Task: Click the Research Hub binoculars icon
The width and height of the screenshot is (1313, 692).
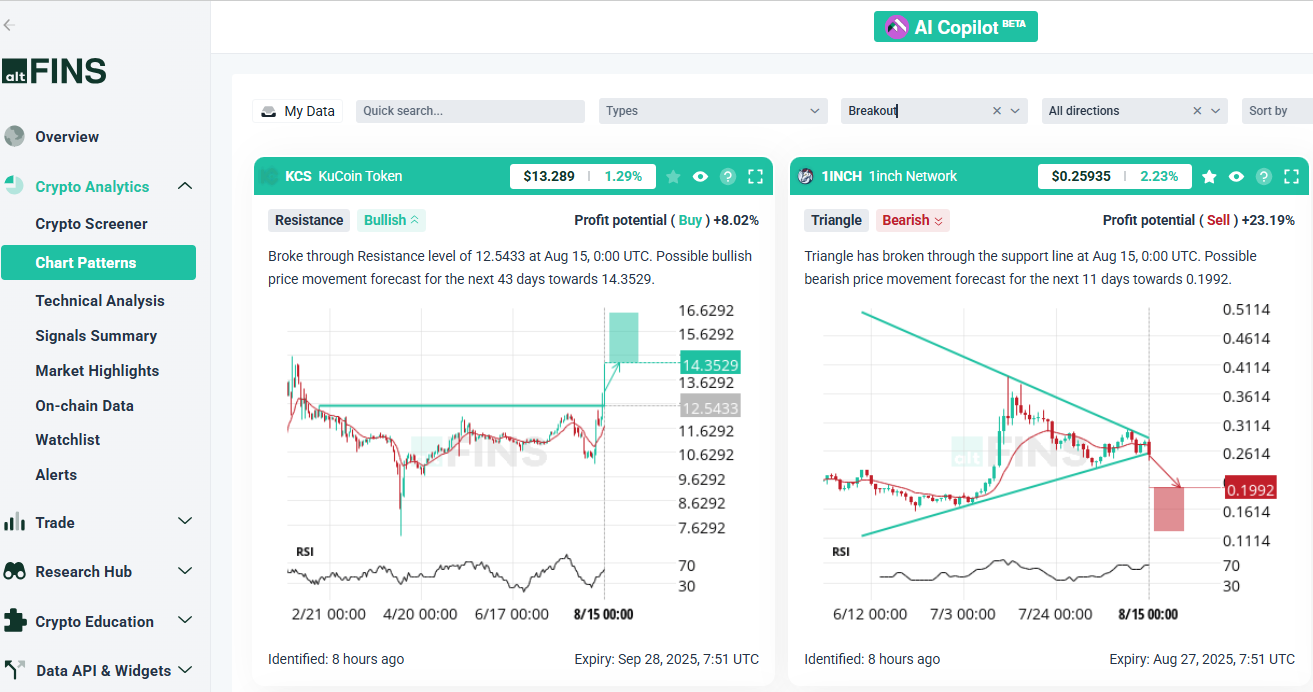Action: pos(14,572)
